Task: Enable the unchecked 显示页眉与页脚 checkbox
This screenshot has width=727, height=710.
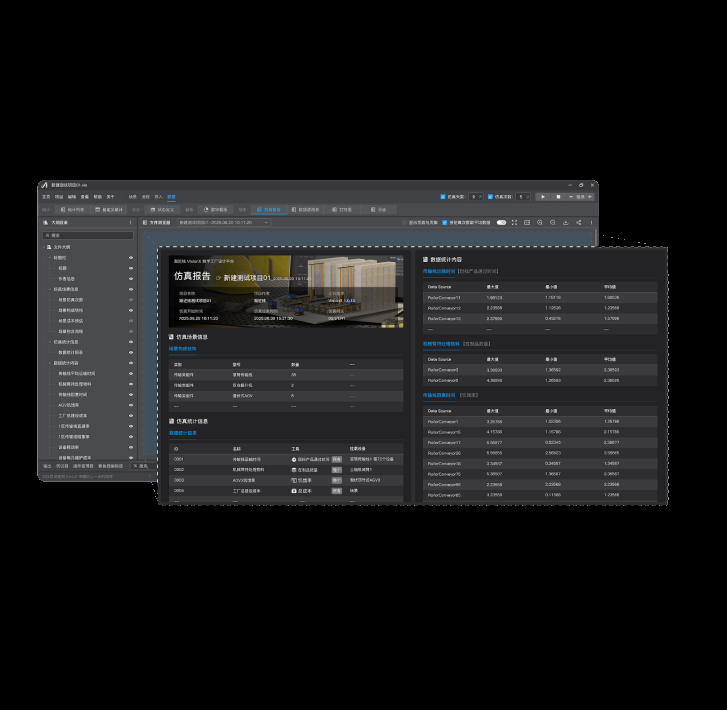Action: (404, 223)
